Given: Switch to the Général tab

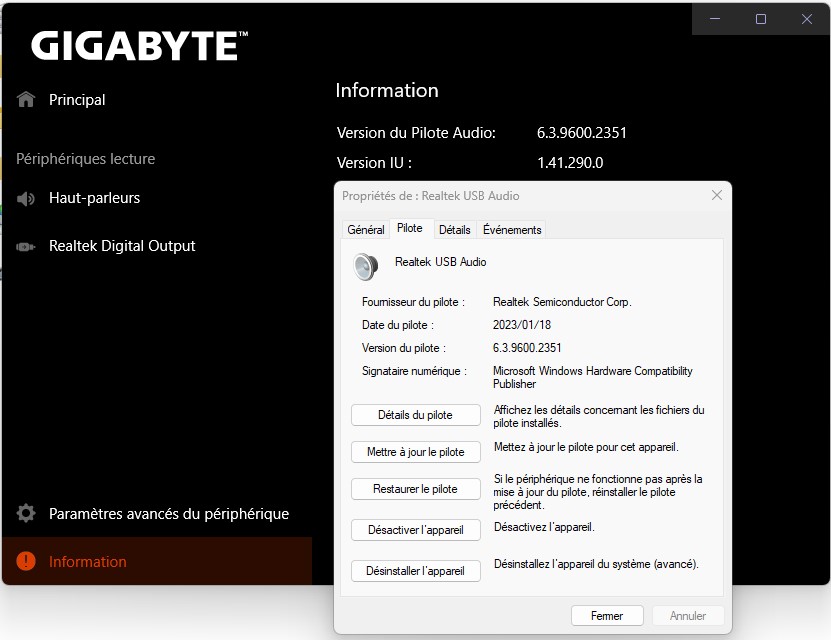Looking at the screenshot, I should 366,230.
